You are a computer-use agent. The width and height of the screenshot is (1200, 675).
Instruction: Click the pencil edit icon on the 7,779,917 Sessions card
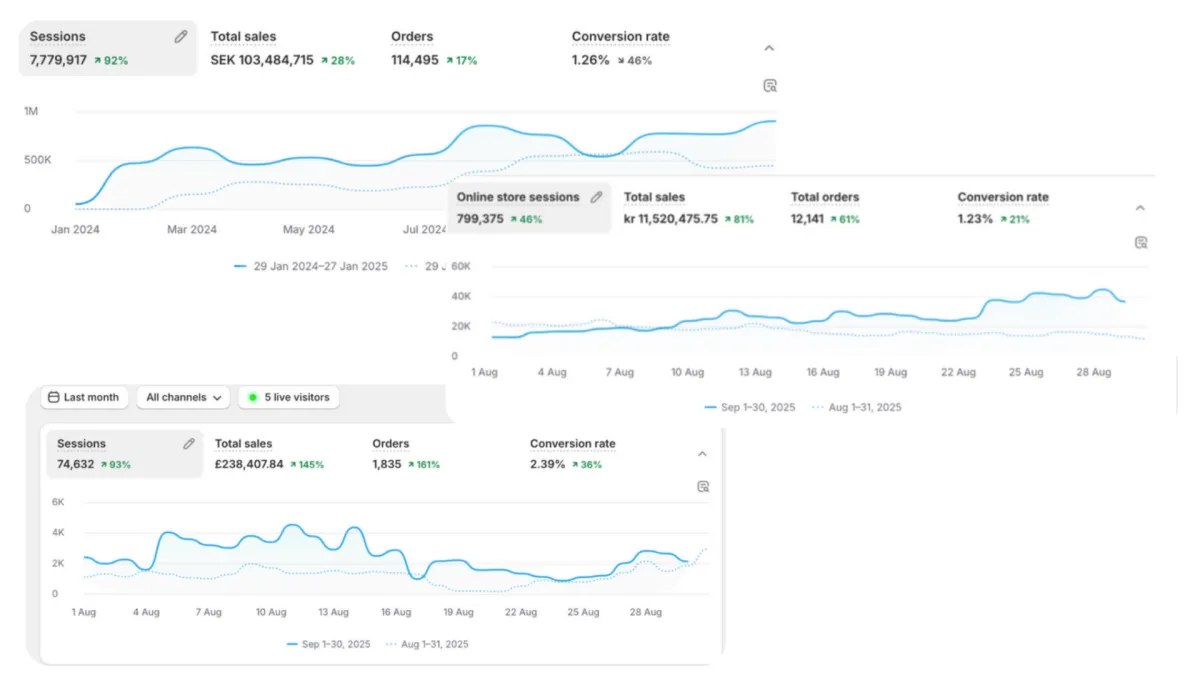181,37
